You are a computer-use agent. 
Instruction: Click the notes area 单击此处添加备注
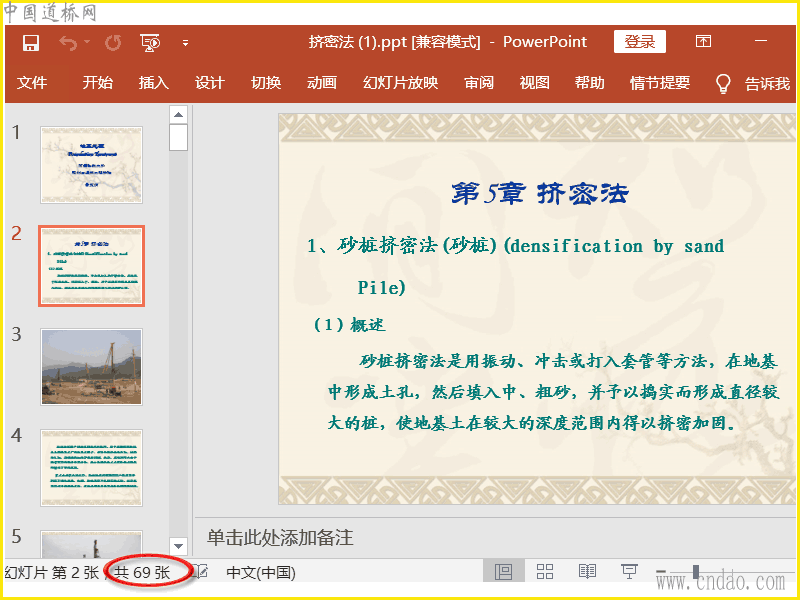(x=280, y=537)
